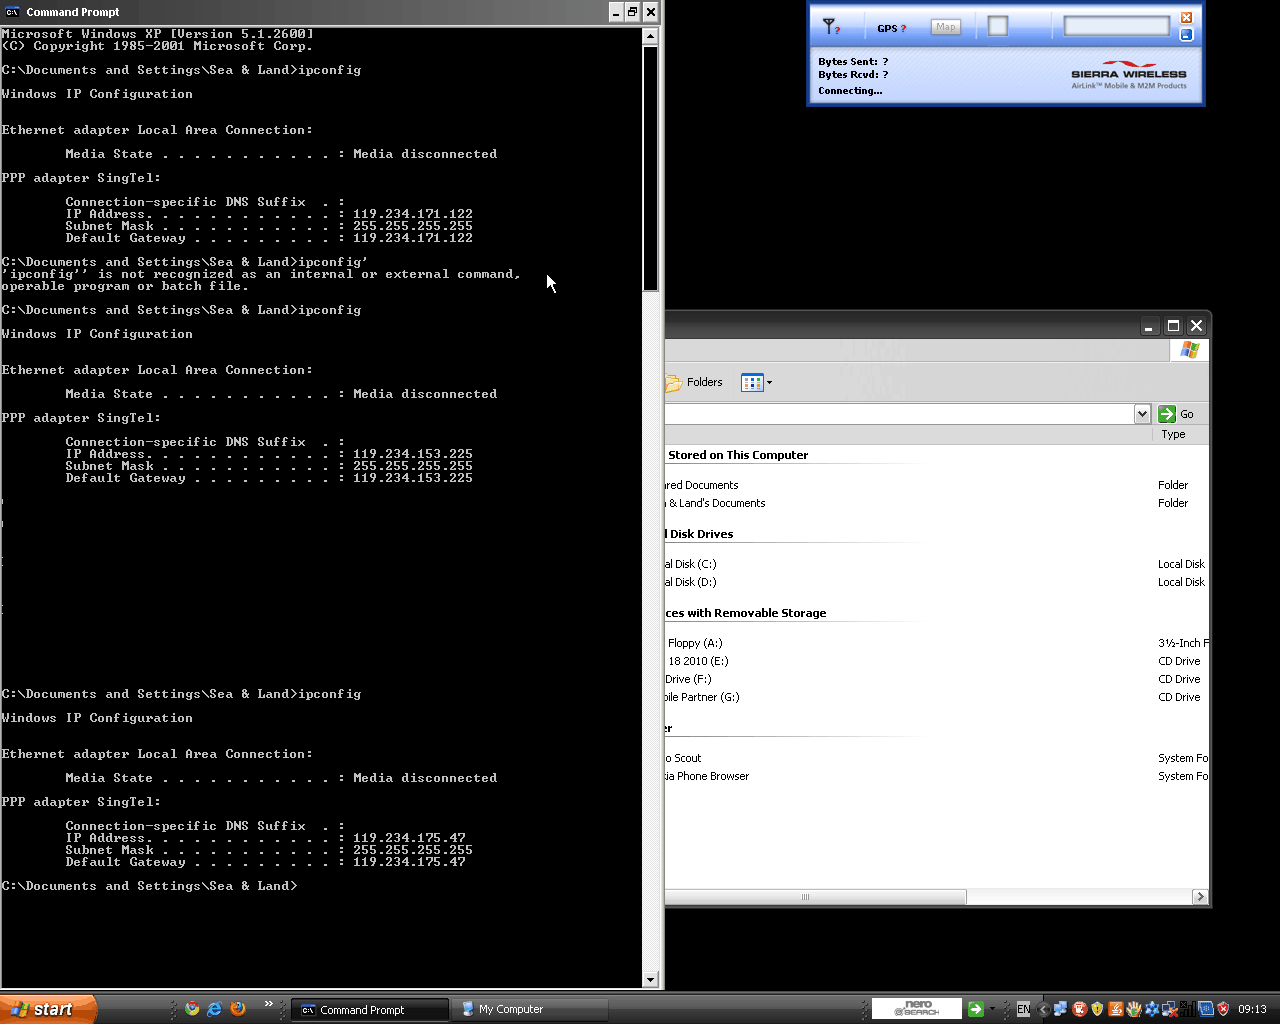Click the blue star-shaped tray icon
The image size is (1280, 1024).
pos(1152,1009)
